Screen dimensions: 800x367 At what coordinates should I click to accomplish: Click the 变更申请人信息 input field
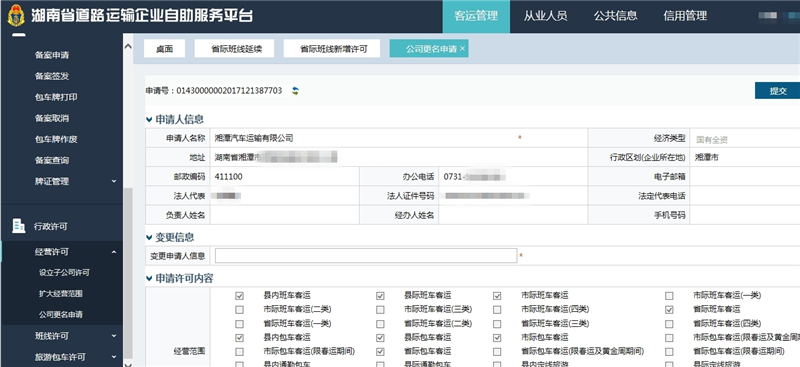(366, 256)
